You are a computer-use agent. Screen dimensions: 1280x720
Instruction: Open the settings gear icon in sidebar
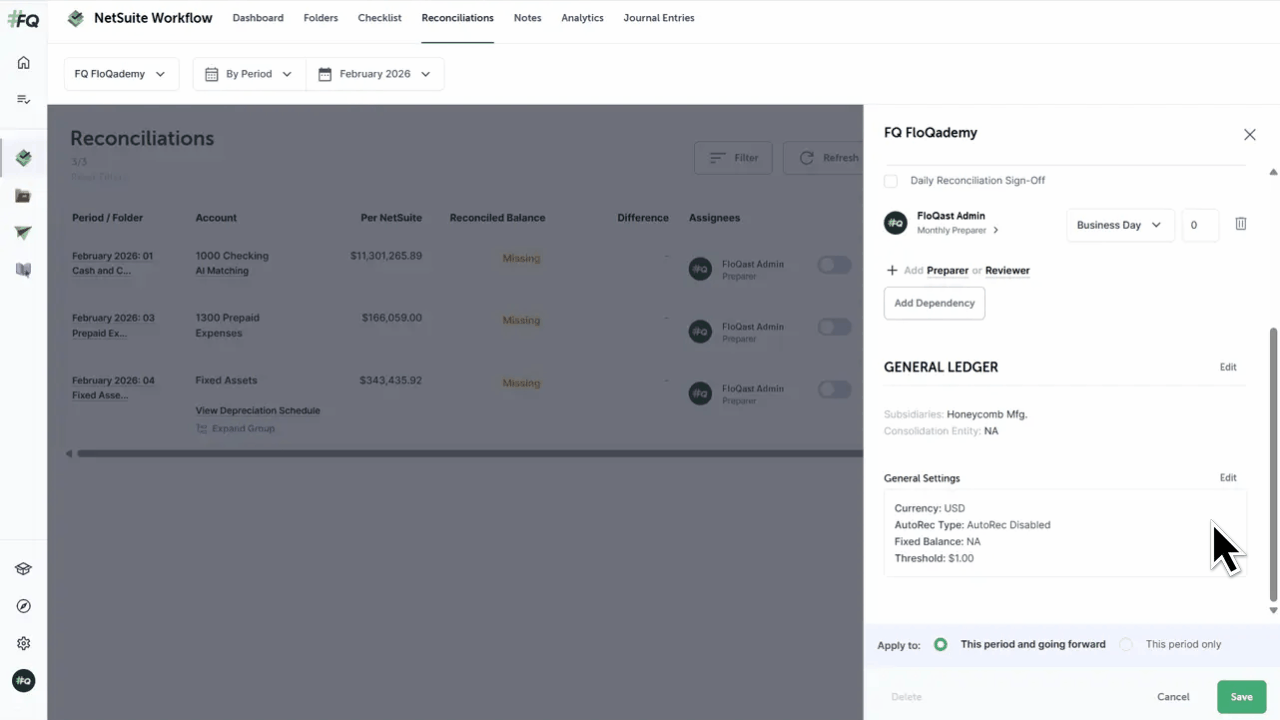point(23,643)
